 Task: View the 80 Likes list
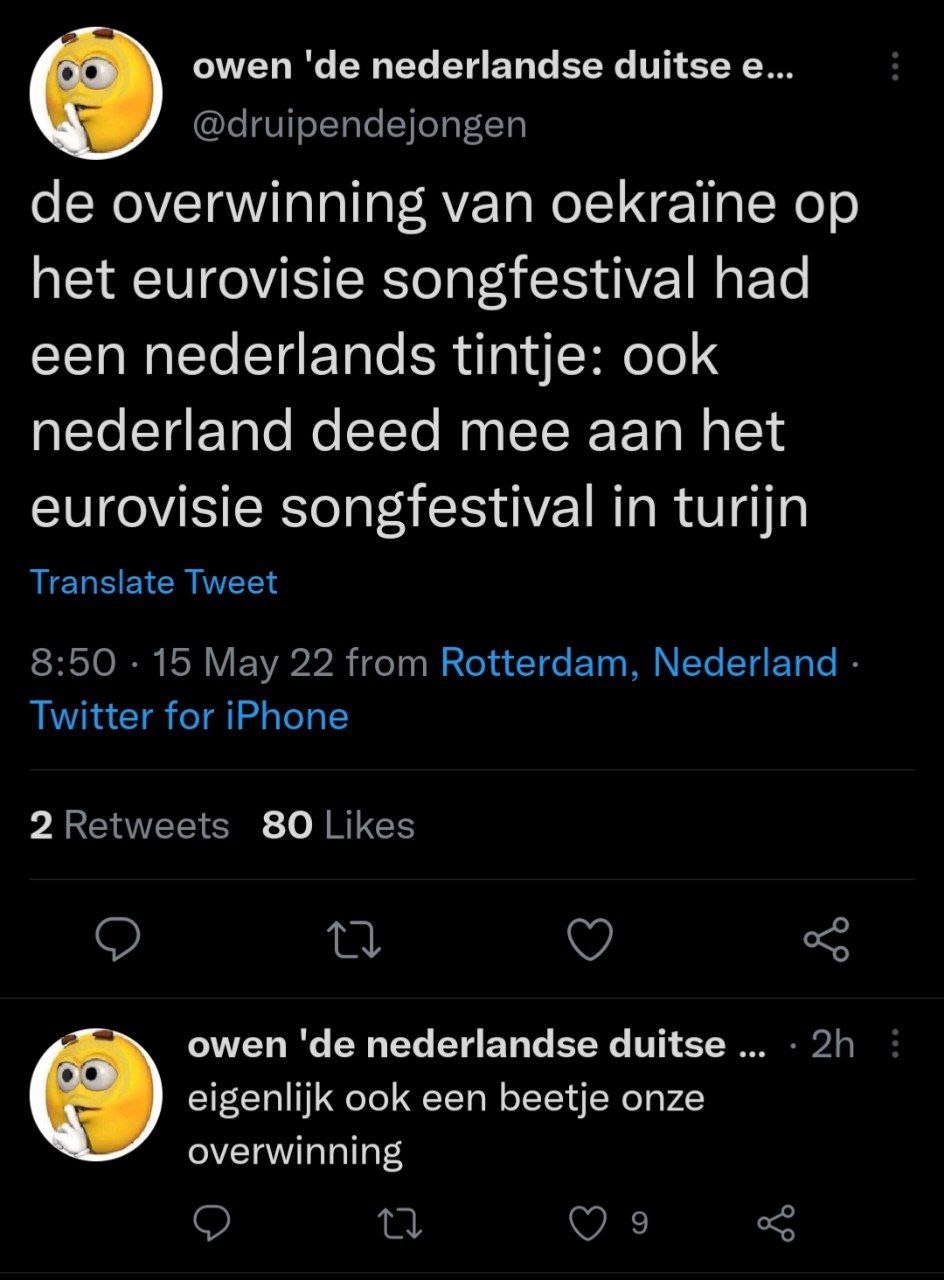[x=338, y=826]
